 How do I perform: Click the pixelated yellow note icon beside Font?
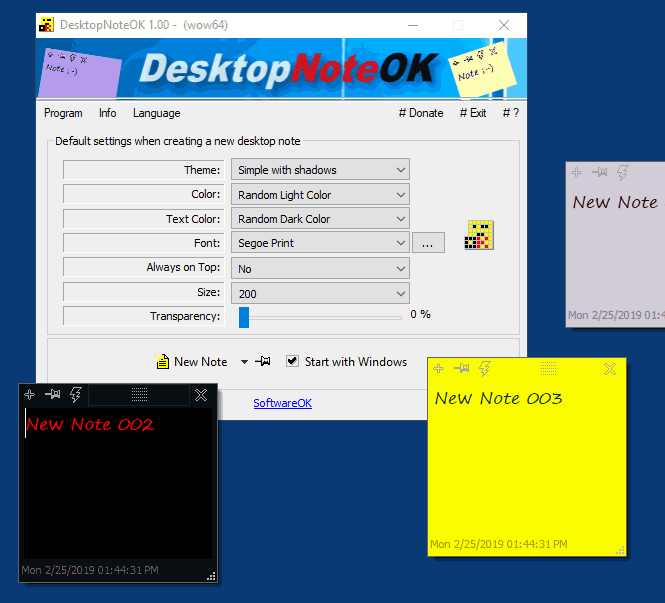[479, 235]
